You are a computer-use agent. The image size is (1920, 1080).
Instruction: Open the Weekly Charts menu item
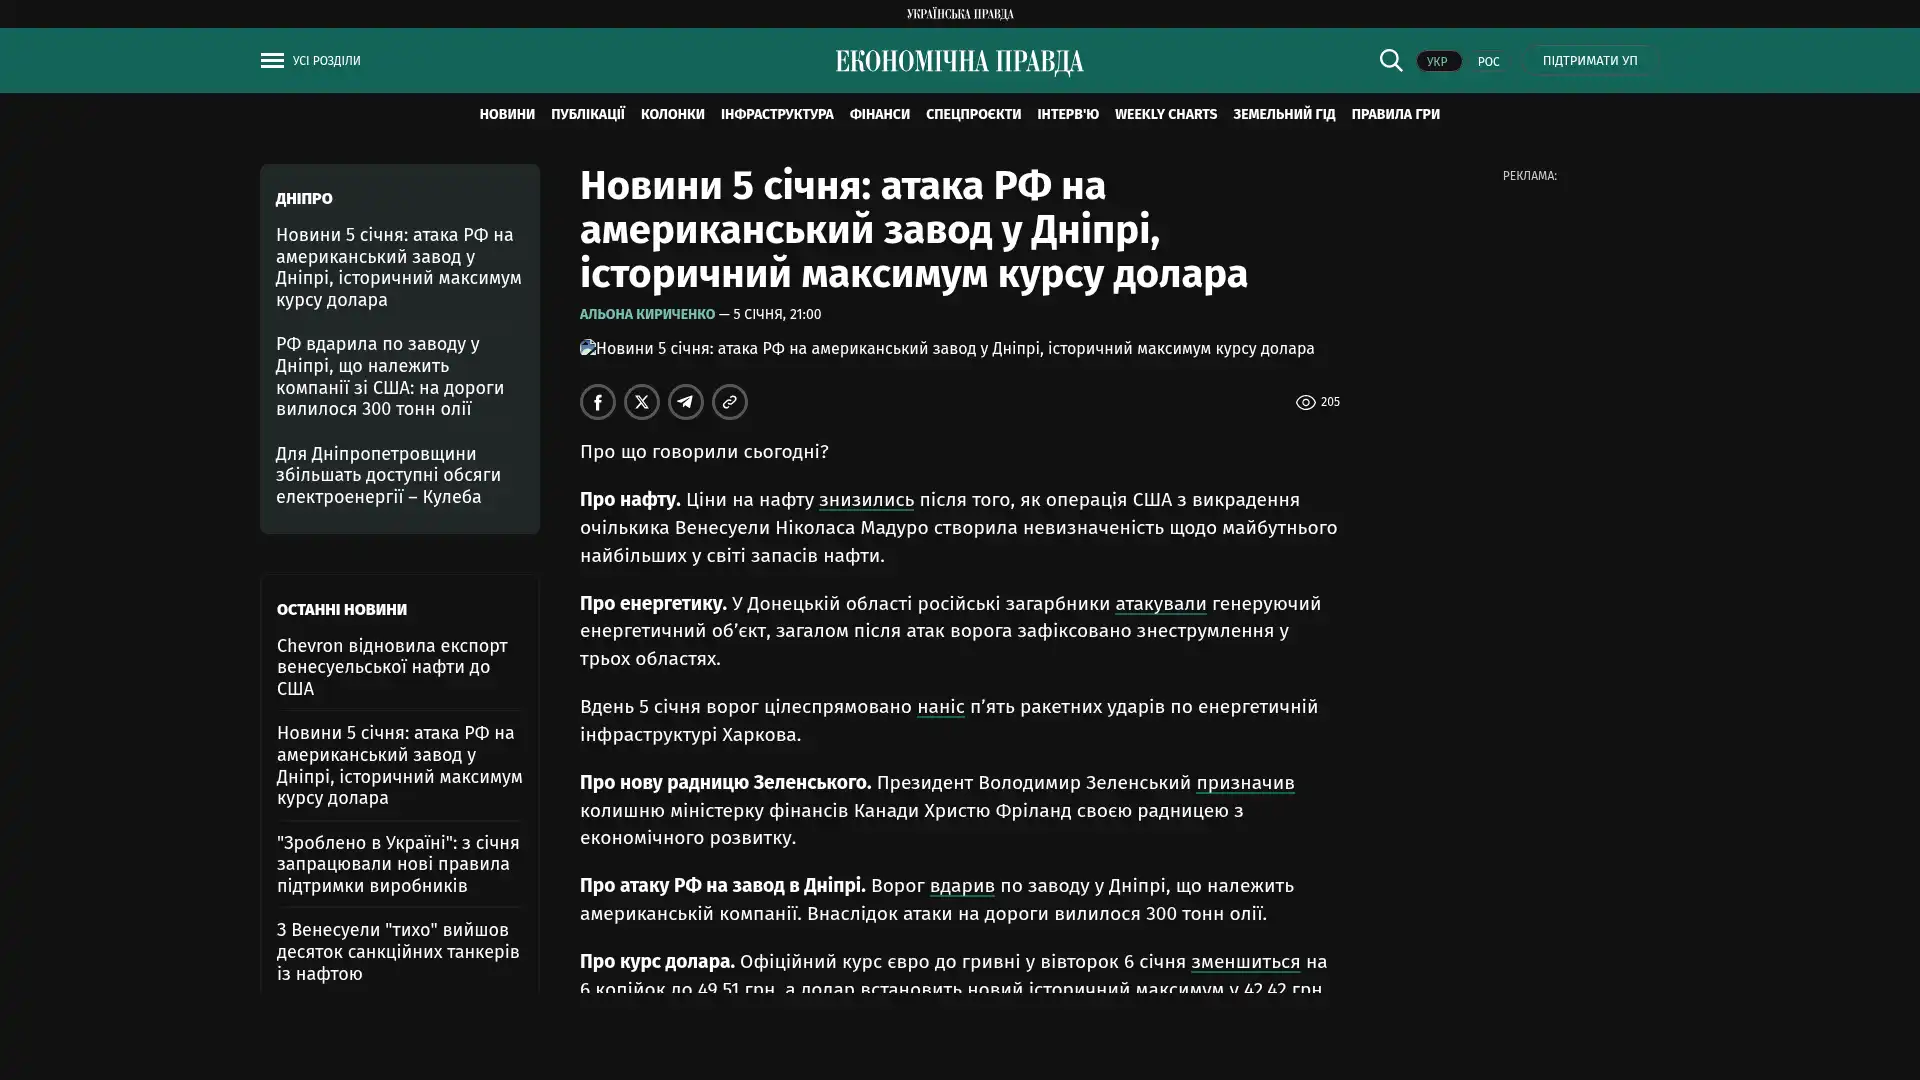pyautogui.click(x=1165, y=114)
